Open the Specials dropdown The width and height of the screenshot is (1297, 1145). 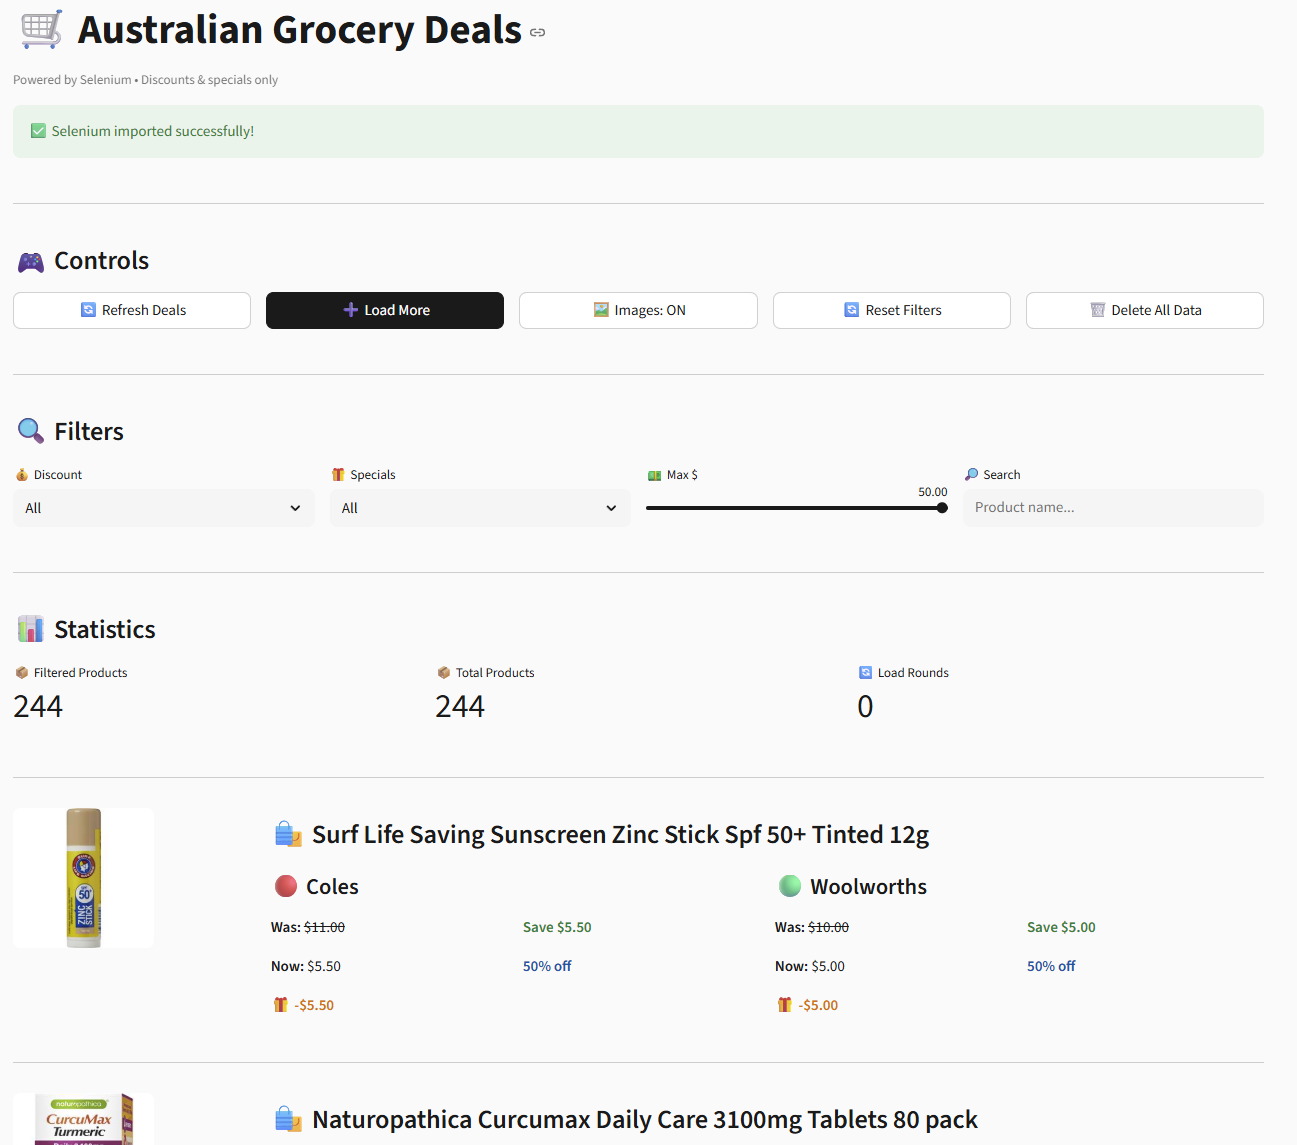(480, 508)
